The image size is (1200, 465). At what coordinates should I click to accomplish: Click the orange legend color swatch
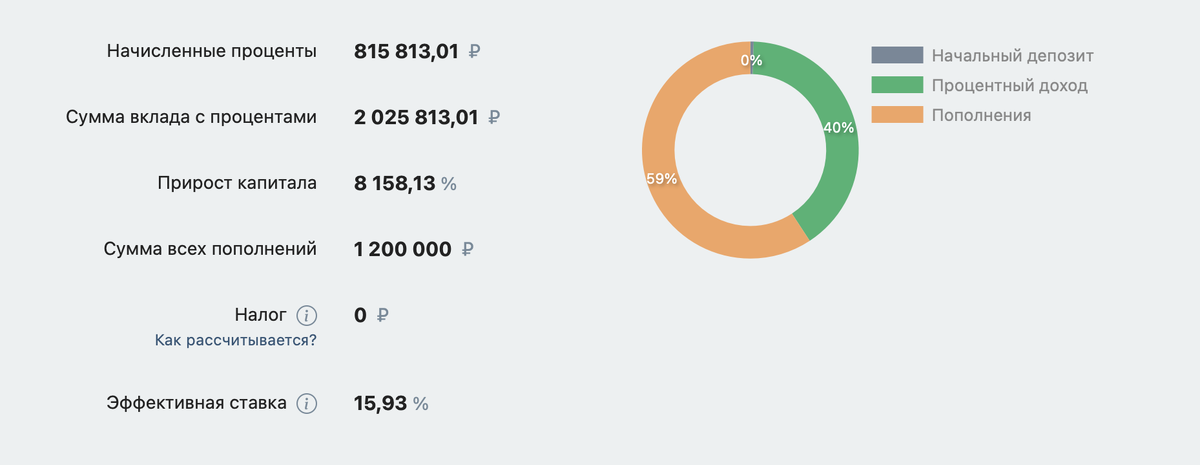tap(897, 116)
